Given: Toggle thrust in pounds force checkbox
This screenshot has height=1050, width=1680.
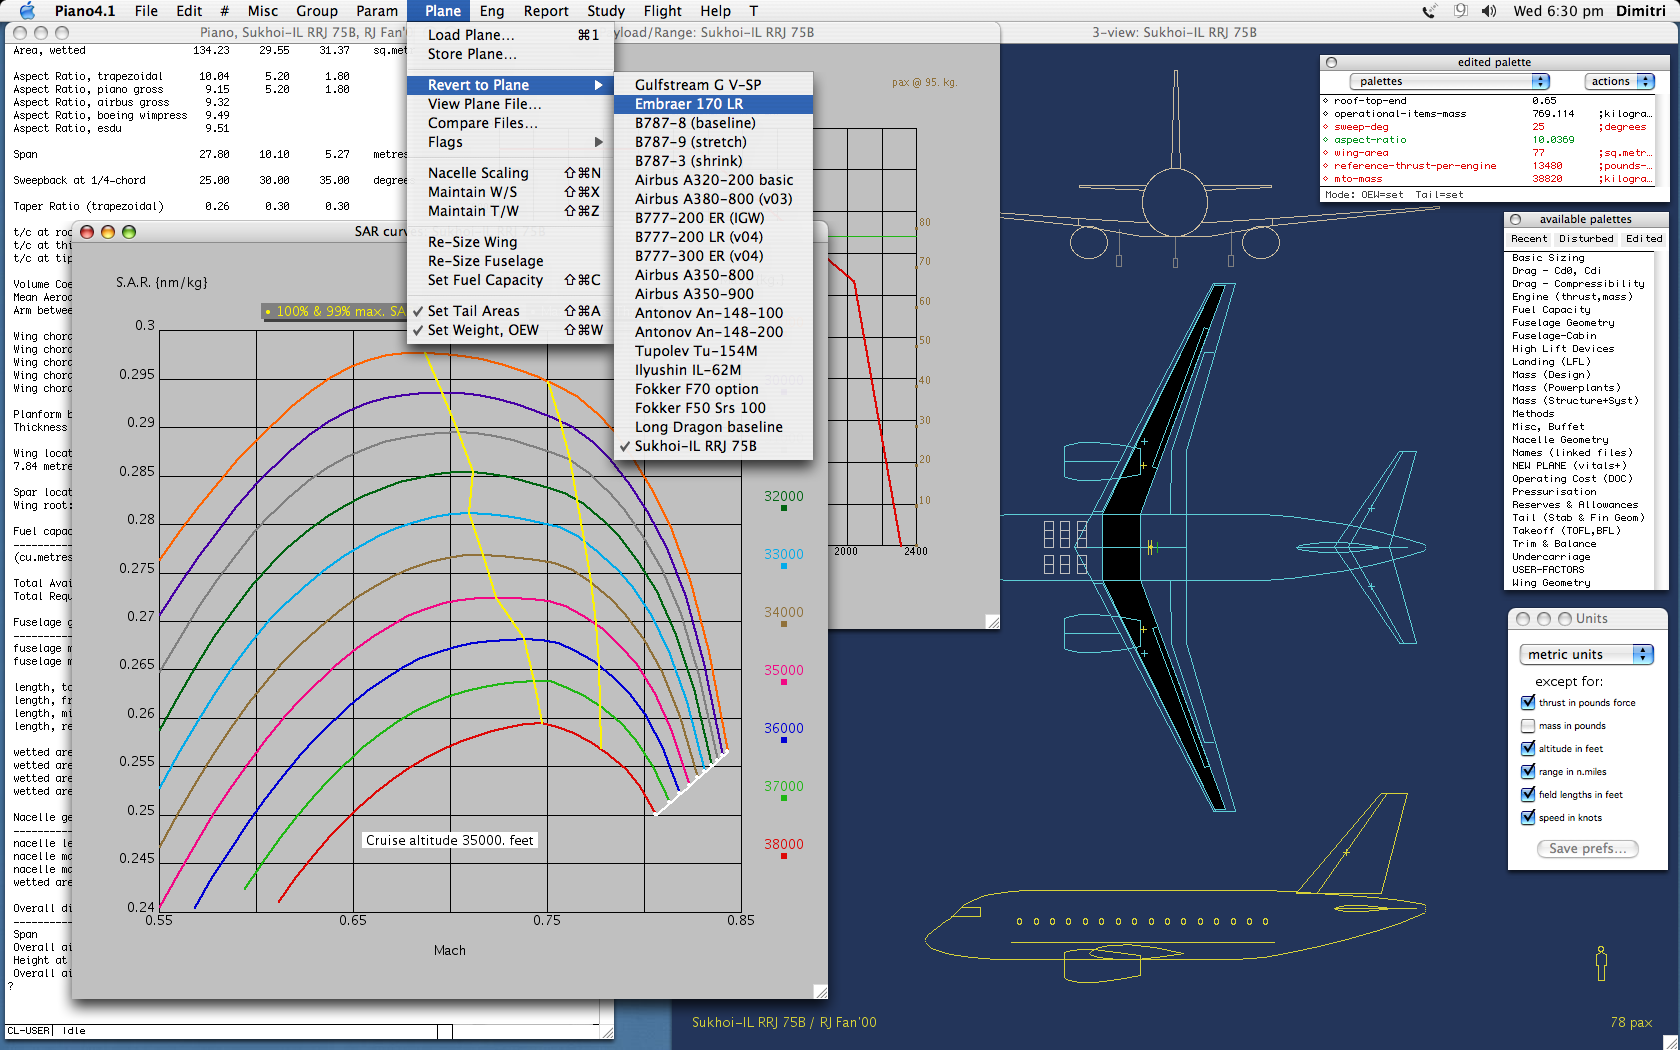Looking at the screenshot, I should (x=1528, y=703).
